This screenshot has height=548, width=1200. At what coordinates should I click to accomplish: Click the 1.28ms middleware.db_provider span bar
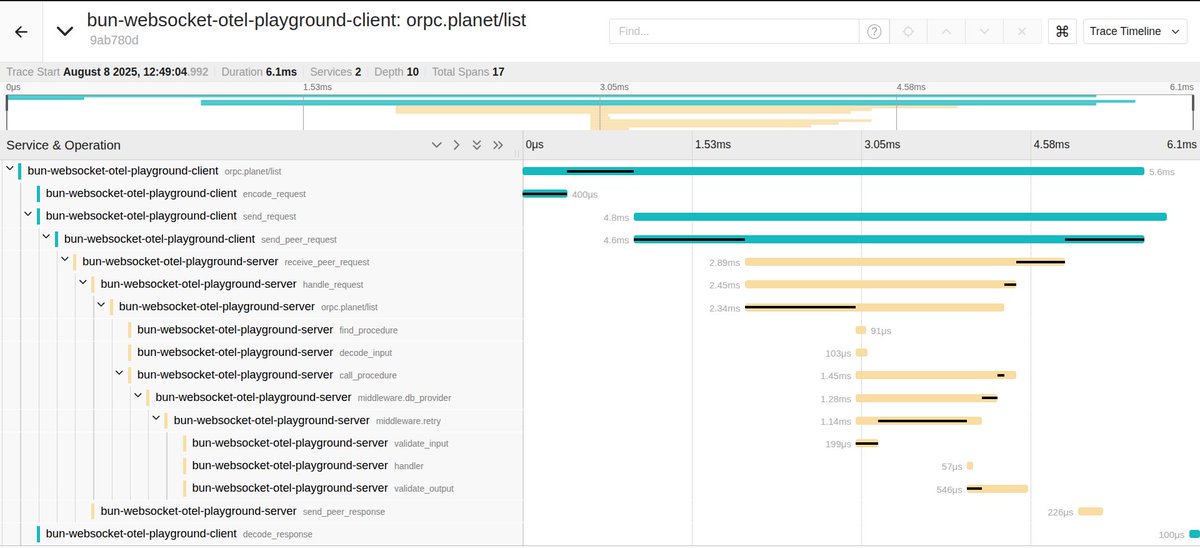pos(927,398)
